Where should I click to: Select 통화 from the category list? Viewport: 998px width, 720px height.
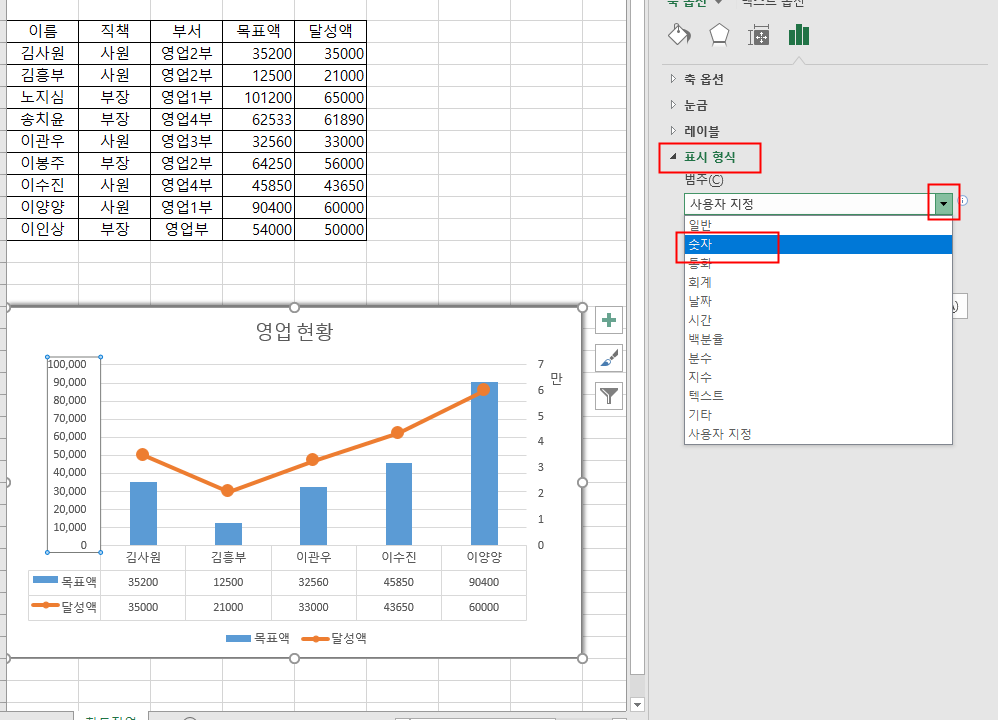point(818,263)
